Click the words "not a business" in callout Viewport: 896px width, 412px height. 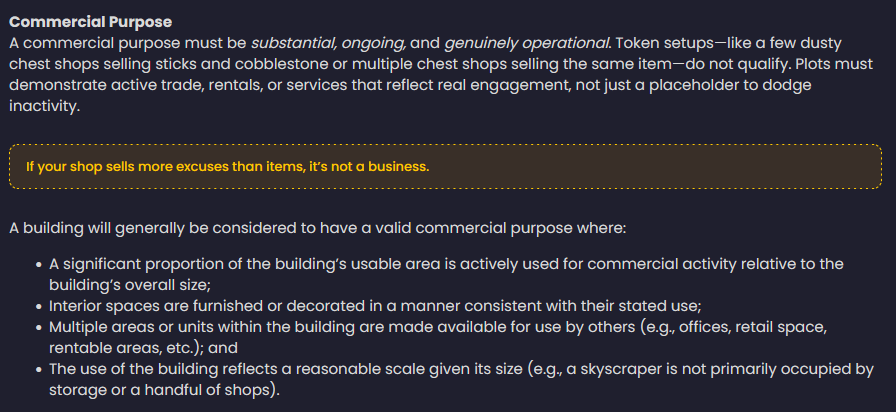tap(383, 166)
